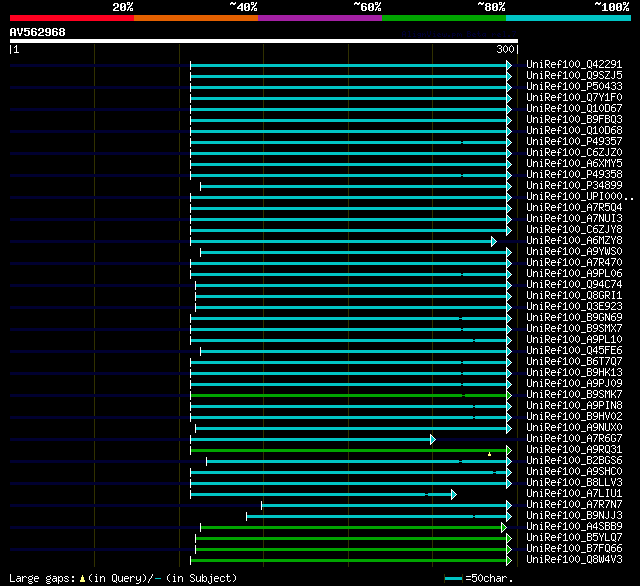Click the green UniRef100_B9SMK7 label
The image size is (640, 586).
(x=574, y=395)
